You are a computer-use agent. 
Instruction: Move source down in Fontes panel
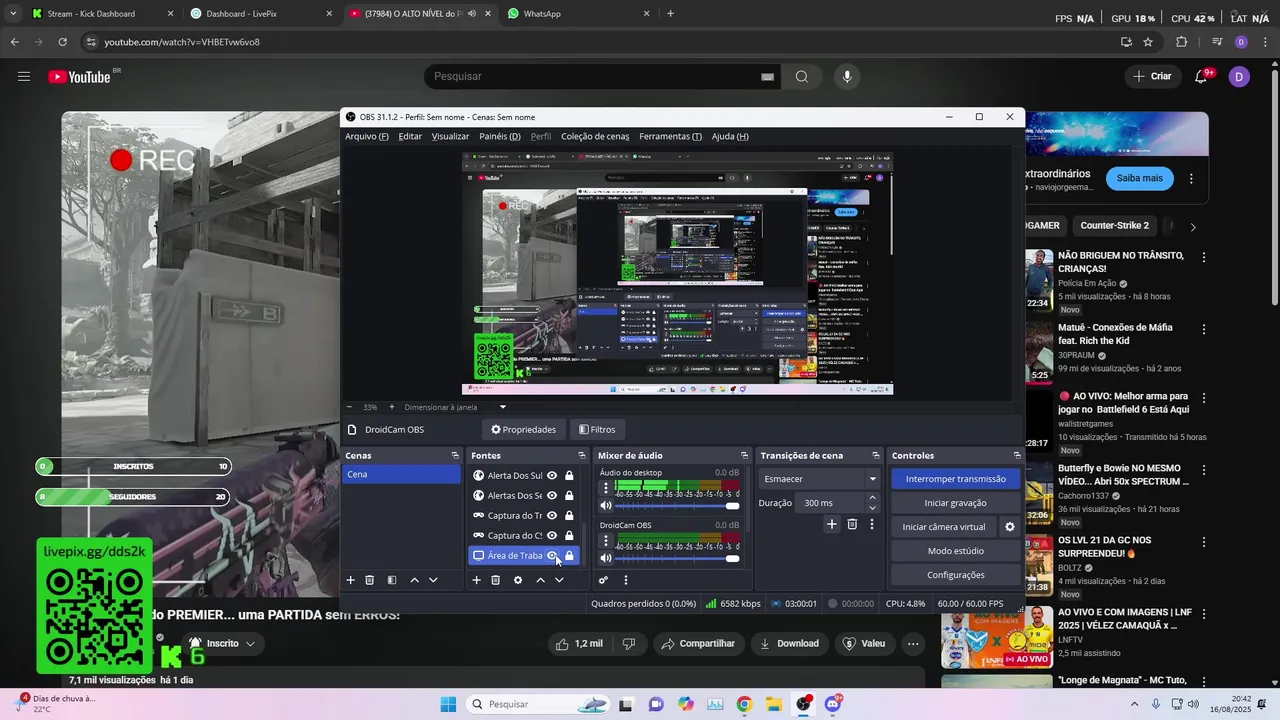(x=559, y=580)
